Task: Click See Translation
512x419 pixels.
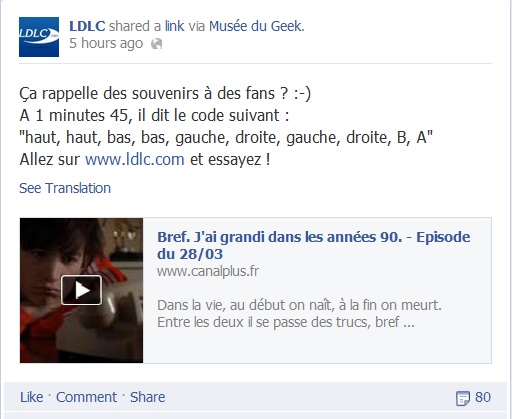Action: click(65, 188)
